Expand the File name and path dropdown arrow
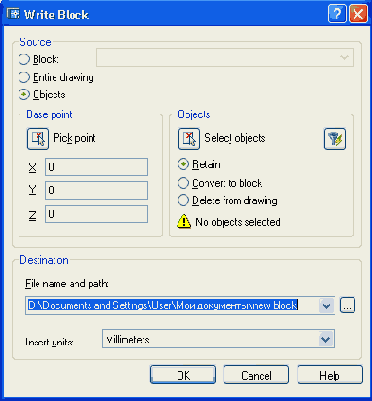Screen dimensions: 372x401 point(327,305)
